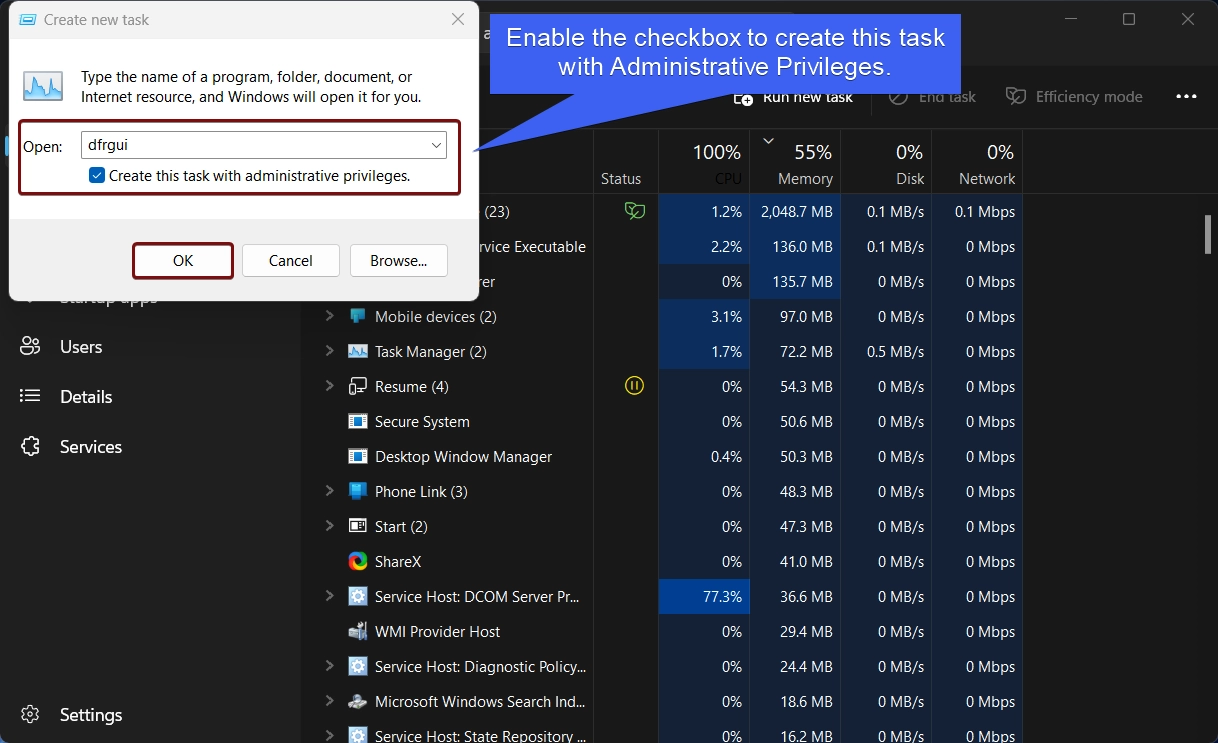Image resolution: width=1218 pixels, height=743 pixels.
Task: Expand the Start (2) process group
Action: [329, 527]
